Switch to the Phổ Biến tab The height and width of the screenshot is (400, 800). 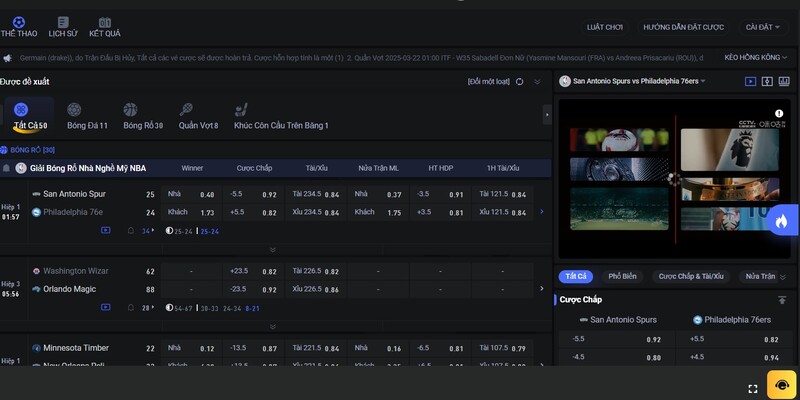[x=621, y=276]
